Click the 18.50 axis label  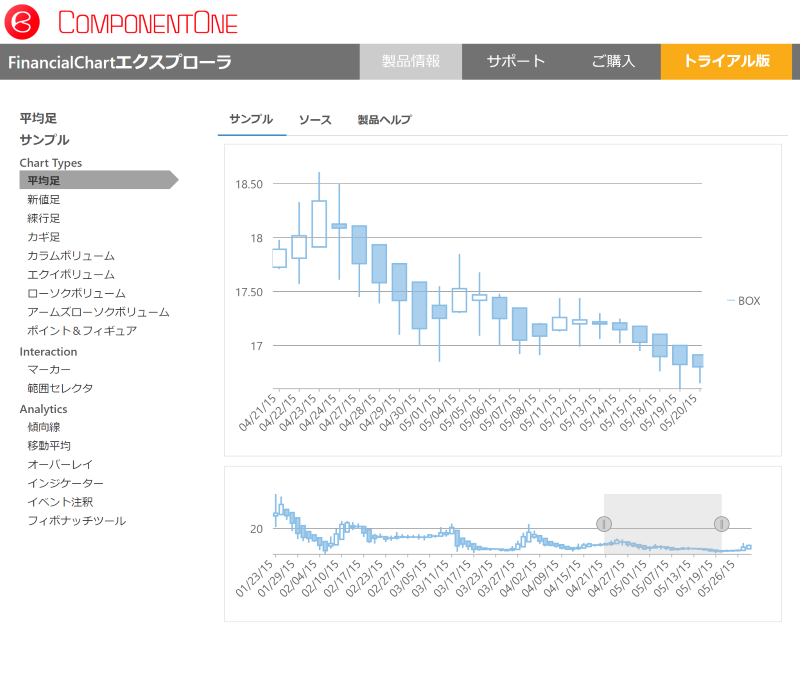click(249, 184)
